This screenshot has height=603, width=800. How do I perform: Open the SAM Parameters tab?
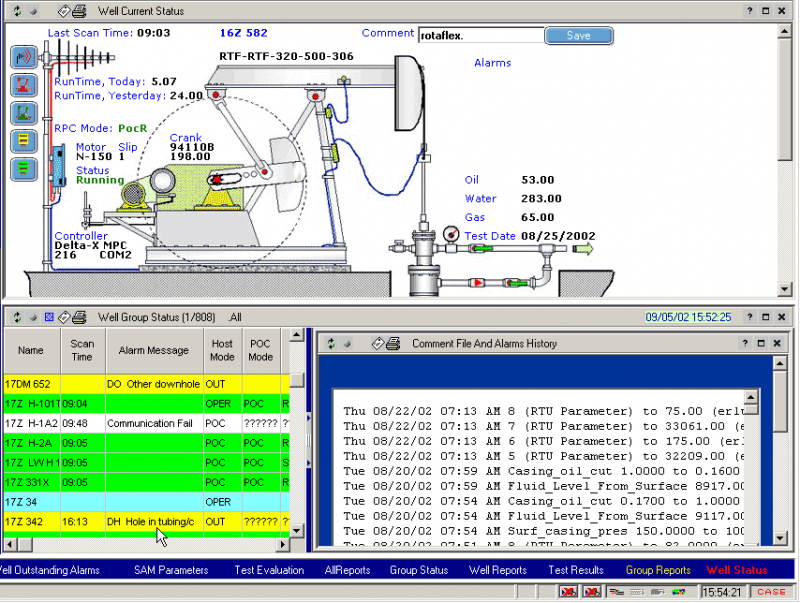[x=171, y=570]
